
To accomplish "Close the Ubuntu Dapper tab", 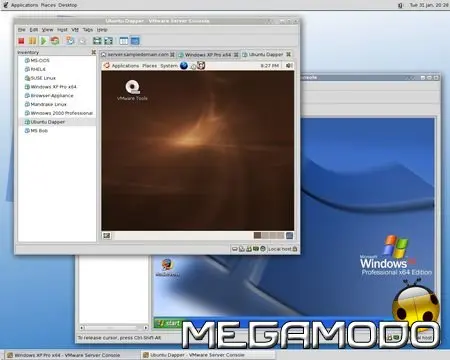I will [288, 54].
